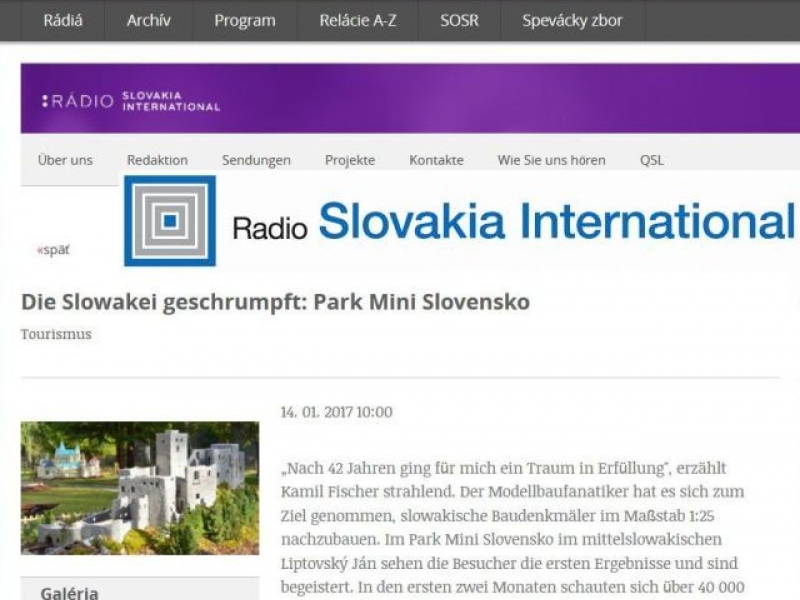Click the quote beginning Nach 42 Jahren
Image resolution: width=800 pixels, height=600 pixels.
(474, 468)
